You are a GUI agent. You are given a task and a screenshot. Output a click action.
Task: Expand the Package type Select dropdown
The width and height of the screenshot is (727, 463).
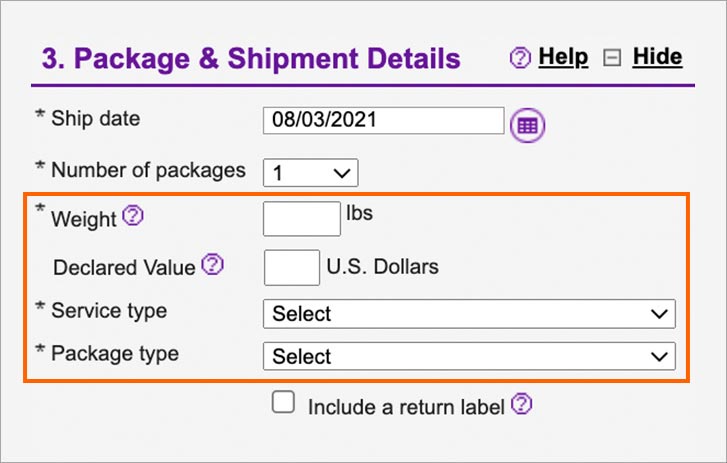point(469,356)
